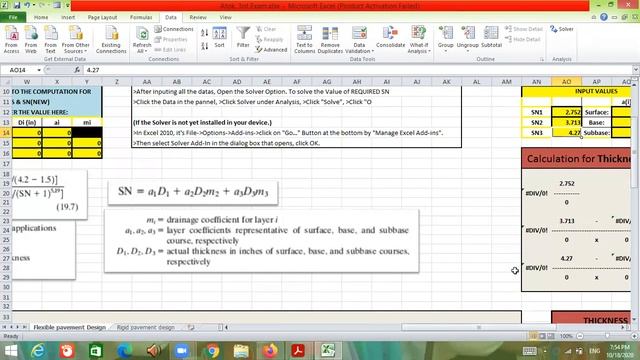
Task: Open Advanced filter options
Action: (x=271, y=49)
